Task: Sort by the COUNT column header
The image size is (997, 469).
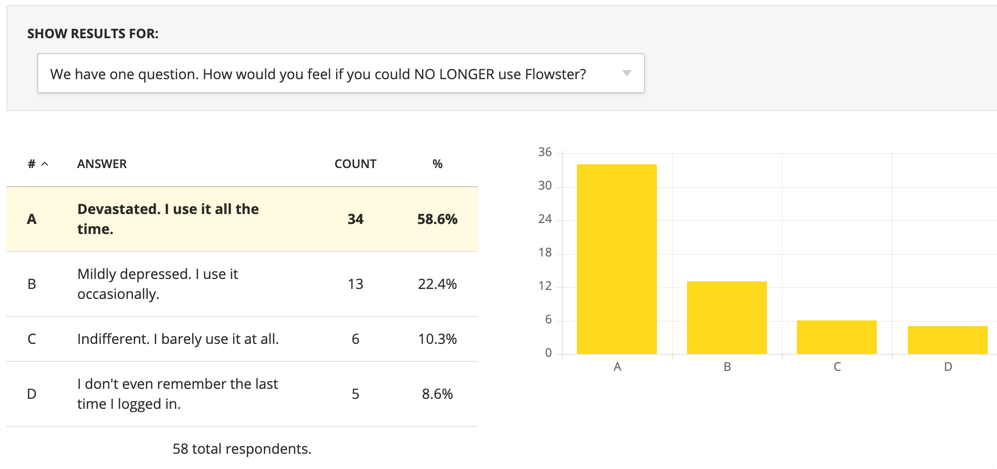Action: point(355,164)
